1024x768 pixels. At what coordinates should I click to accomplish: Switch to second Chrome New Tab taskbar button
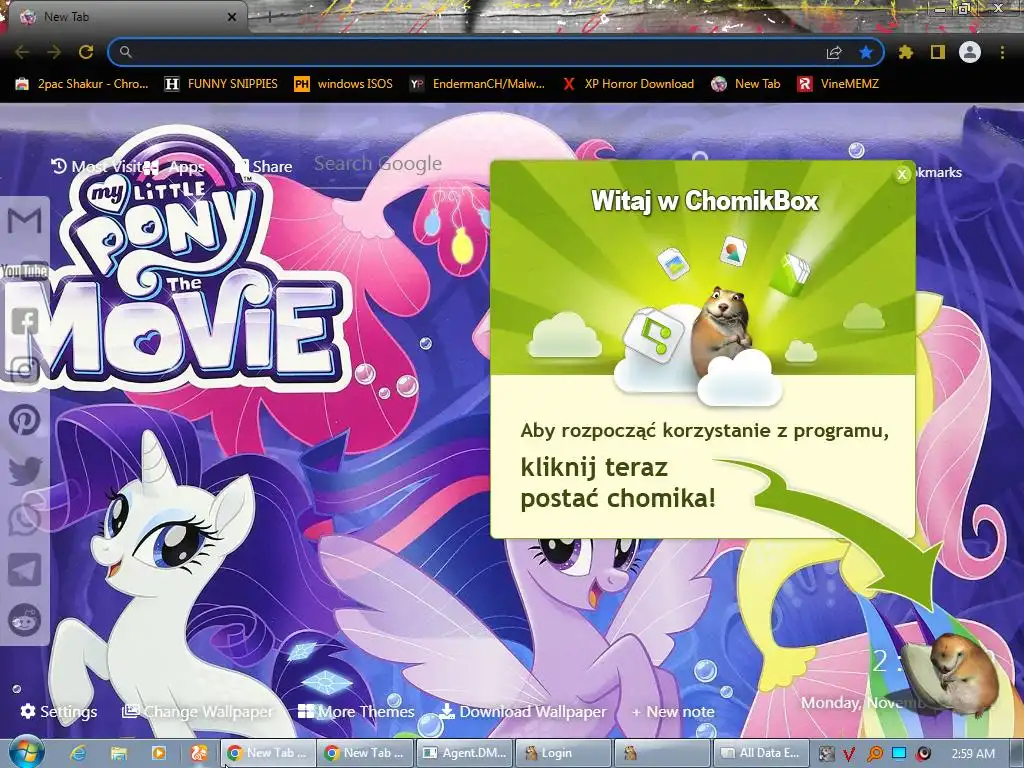(366, 753)
